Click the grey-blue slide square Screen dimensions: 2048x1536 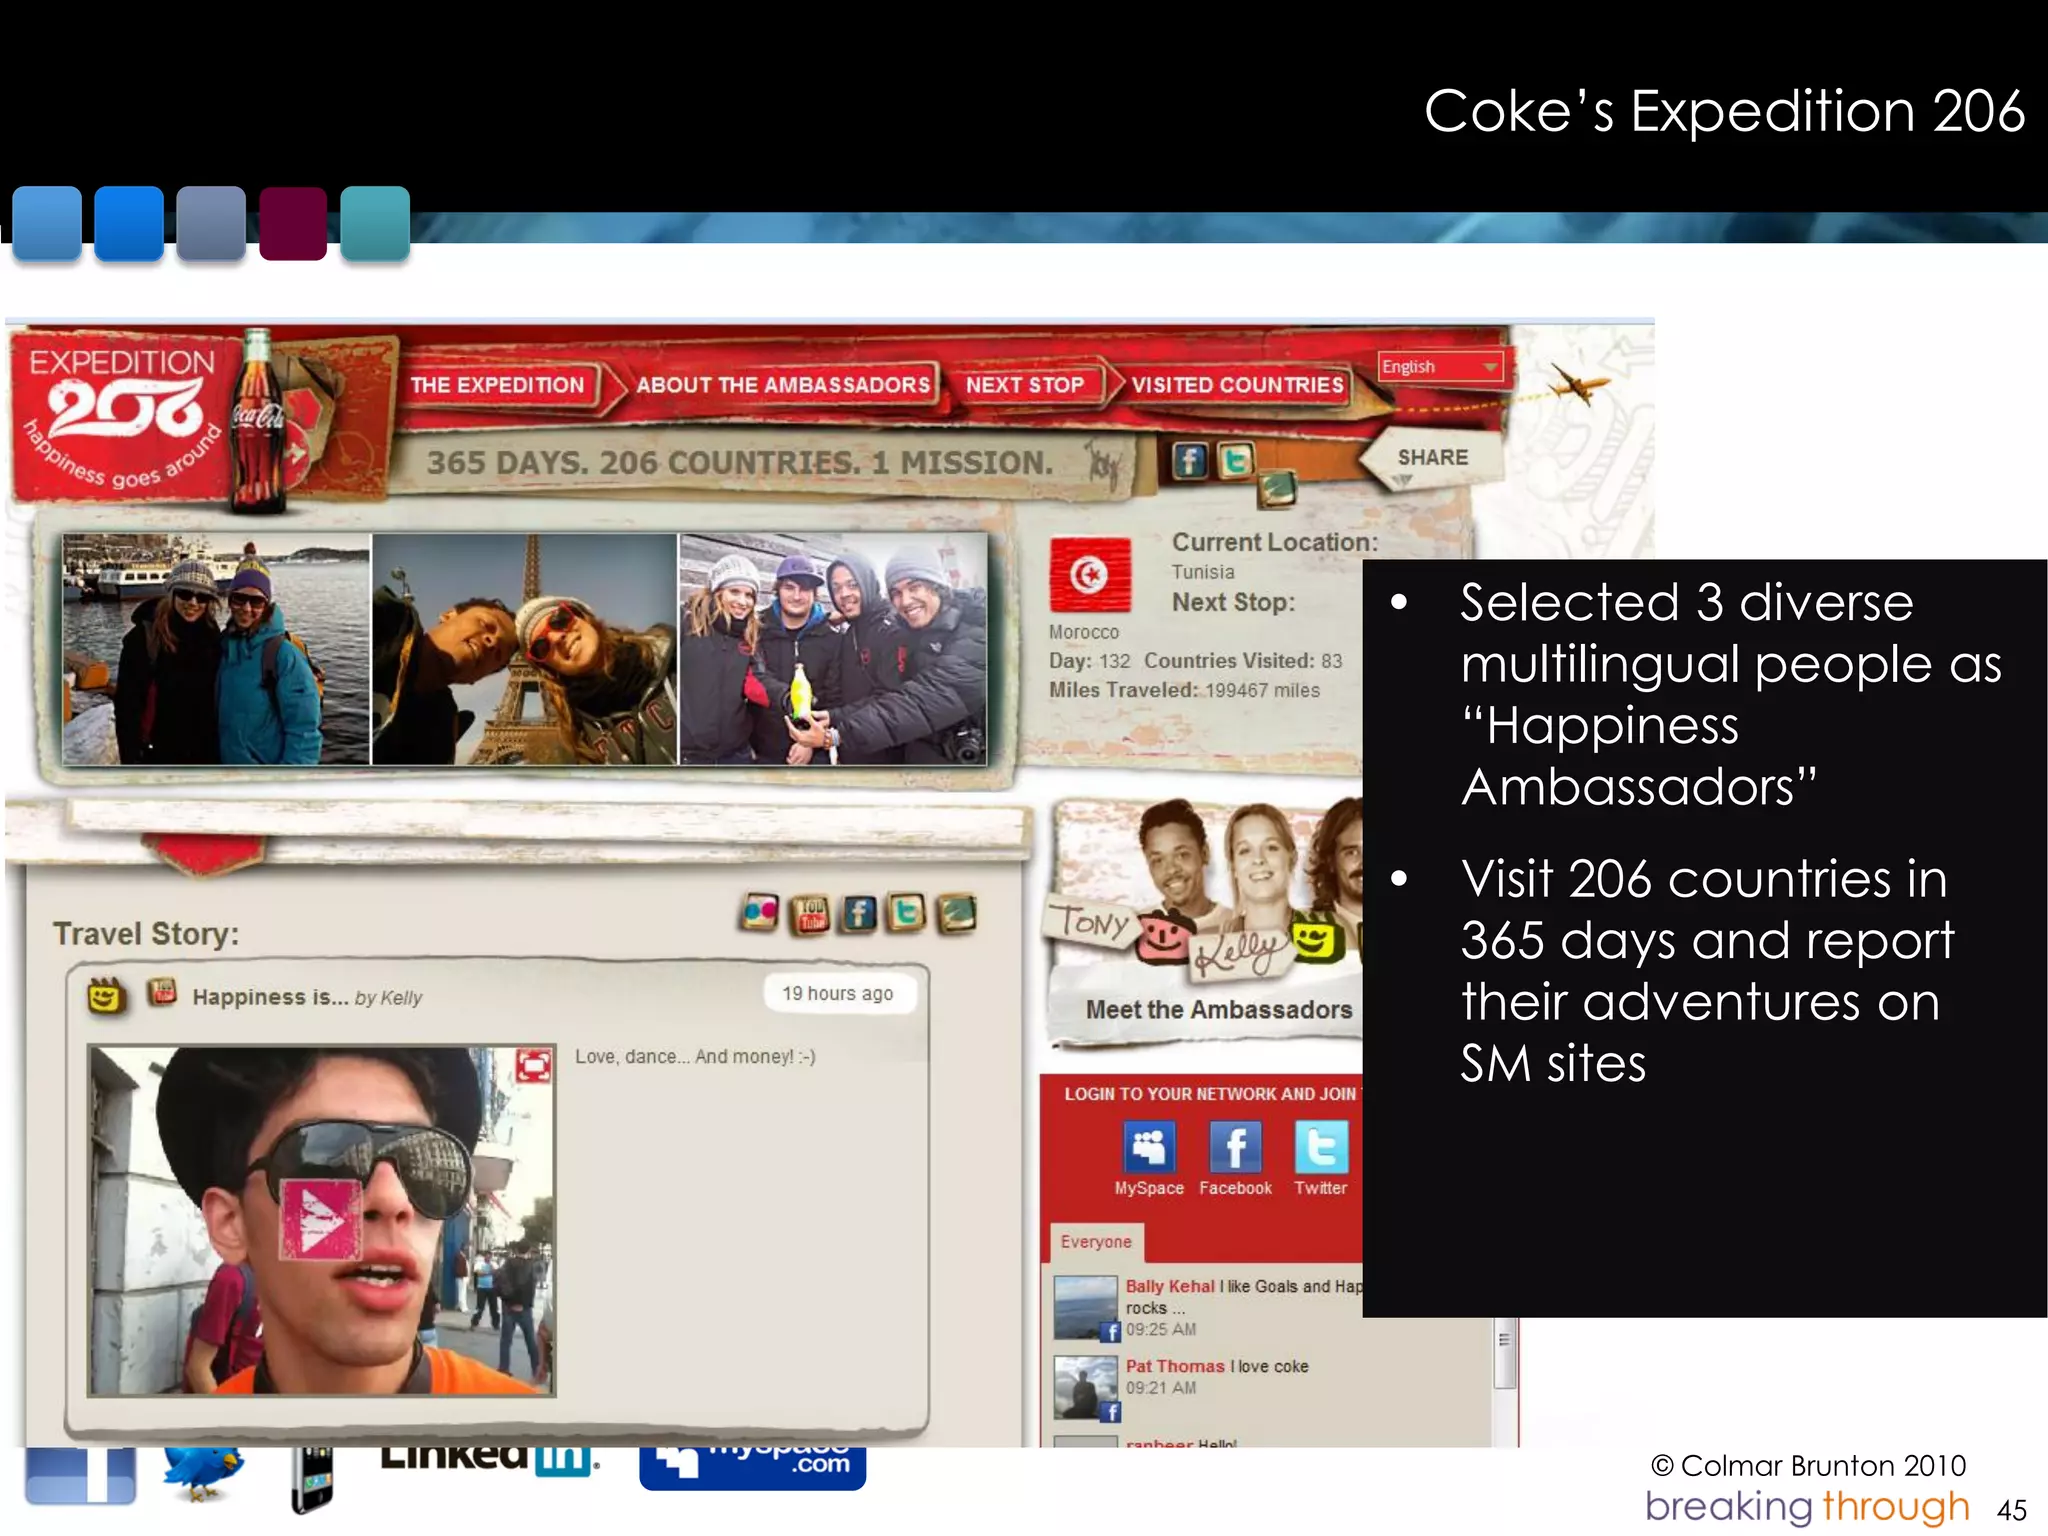[211, 223]
